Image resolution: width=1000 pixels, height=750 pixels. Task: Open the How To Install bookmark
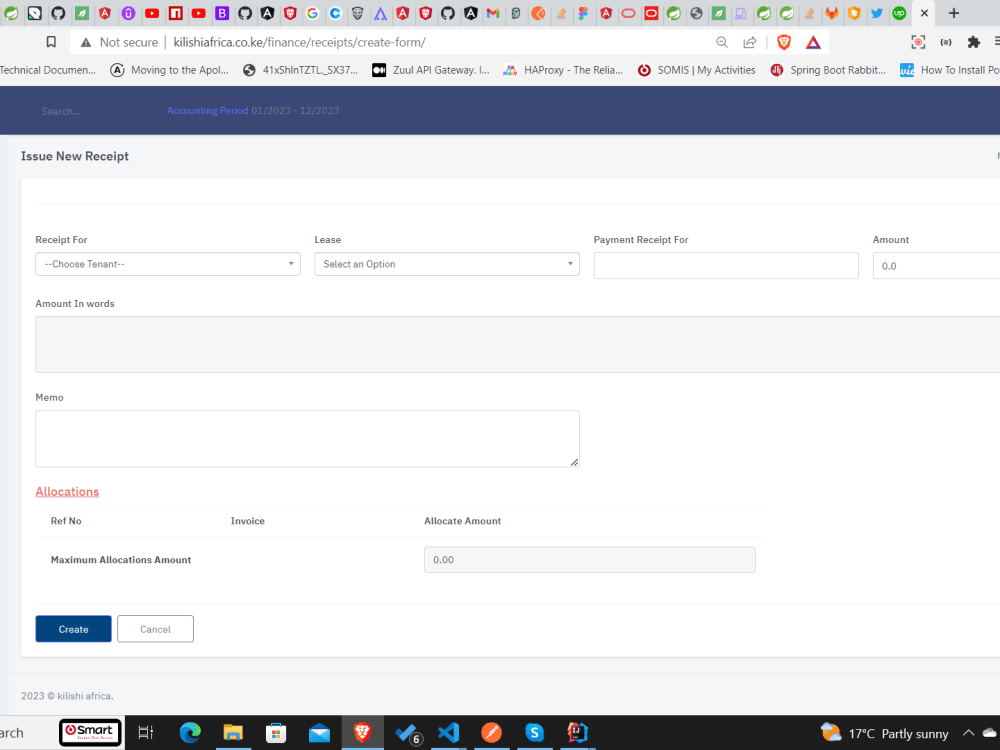pyautogui.click(x=950, y=70)
